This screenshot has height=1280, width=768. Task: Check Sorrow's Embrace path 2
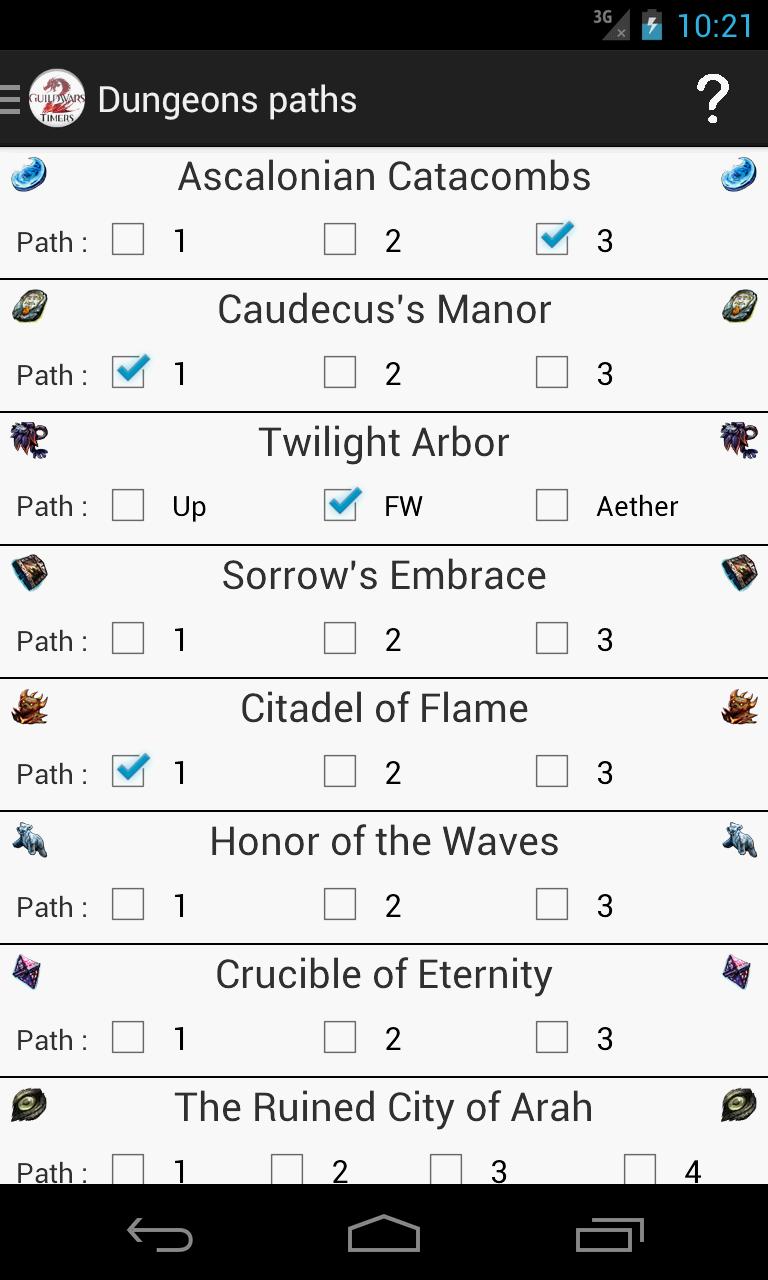point(340,638)
